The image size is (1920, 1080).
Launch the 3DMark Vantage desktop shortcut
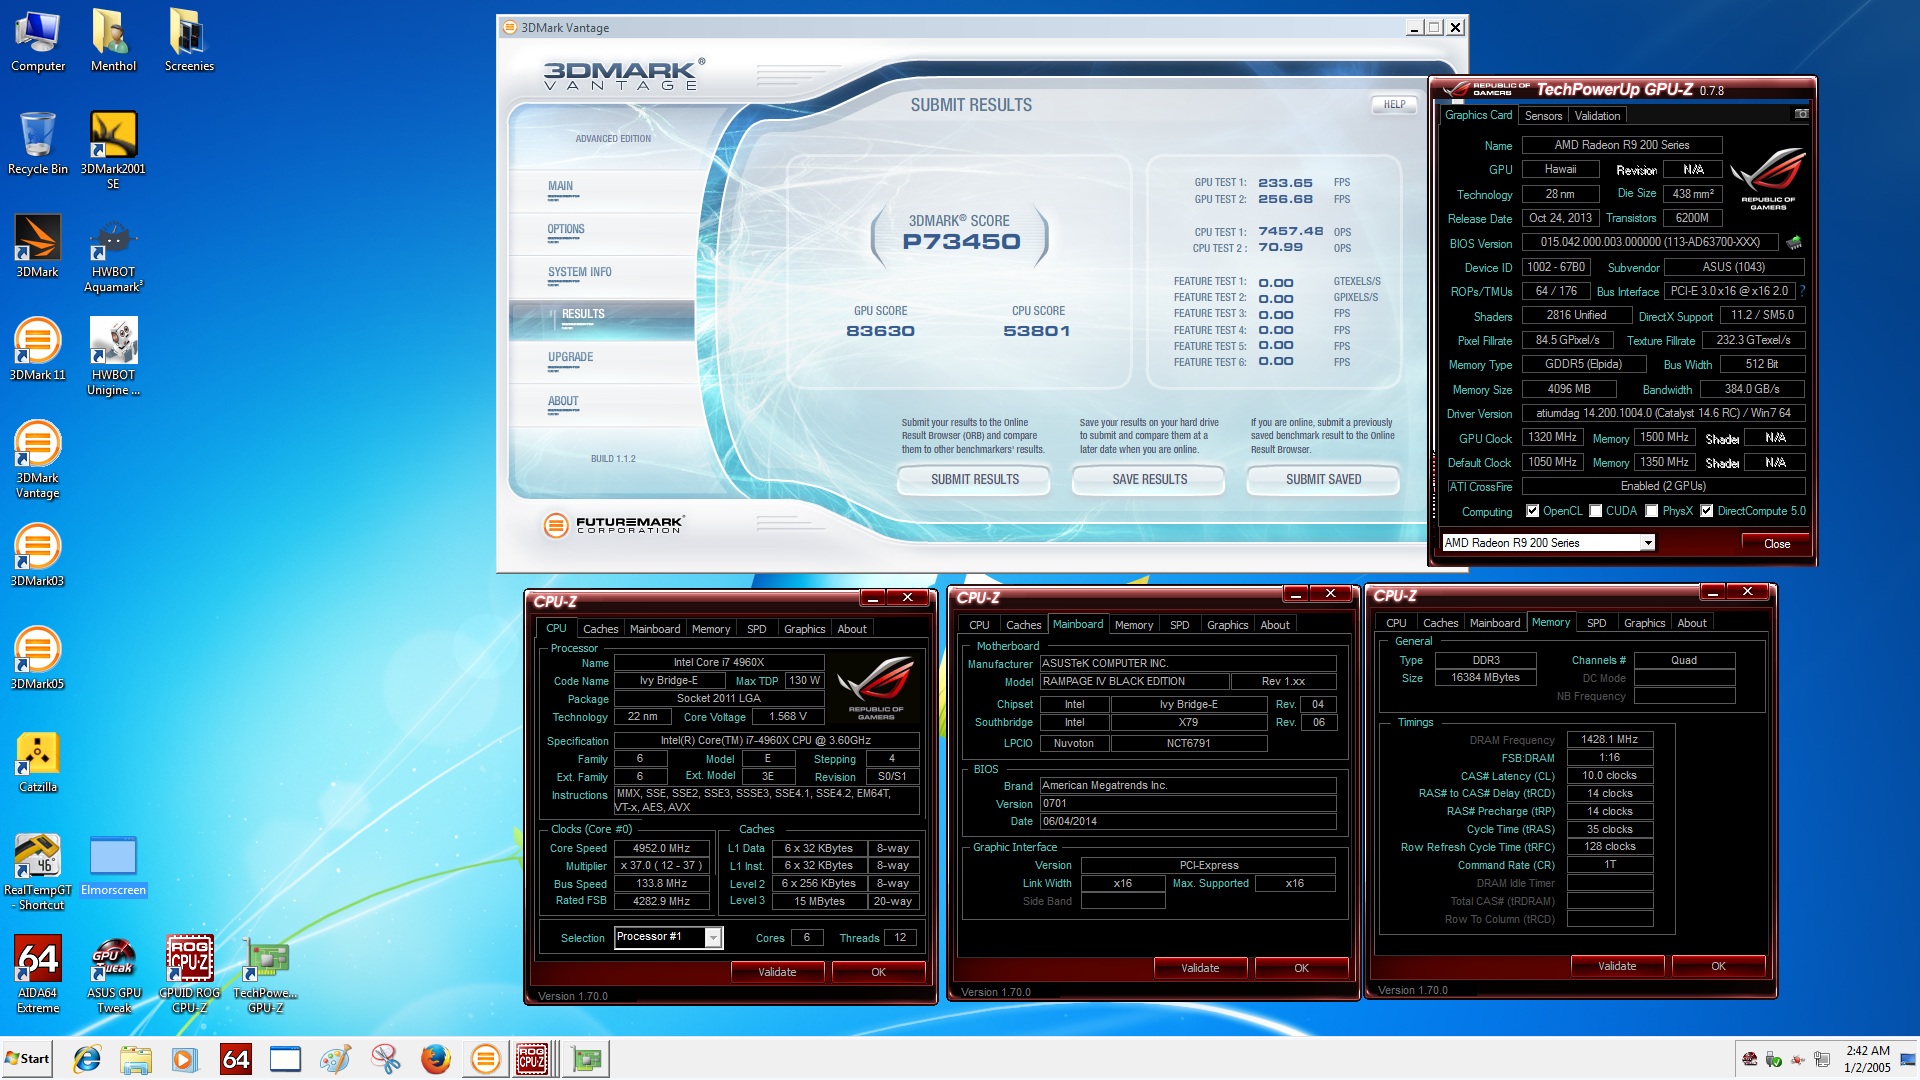[x=38, y=460]
